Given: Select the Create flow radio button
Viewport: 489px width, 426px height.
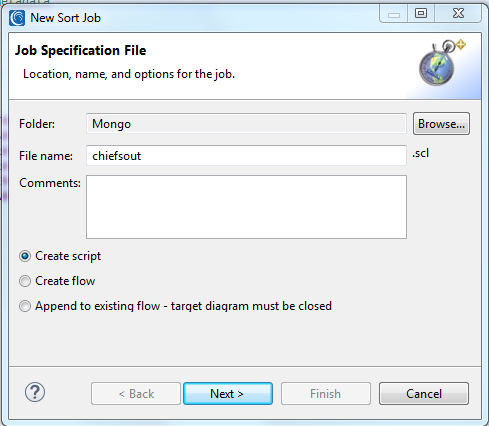Looking at the screenshot, I should 25,281.
